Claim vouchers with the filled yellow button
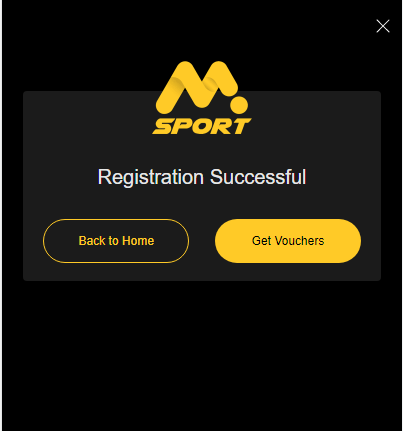Viewport: 403px width, 431px height. (288, 241)
